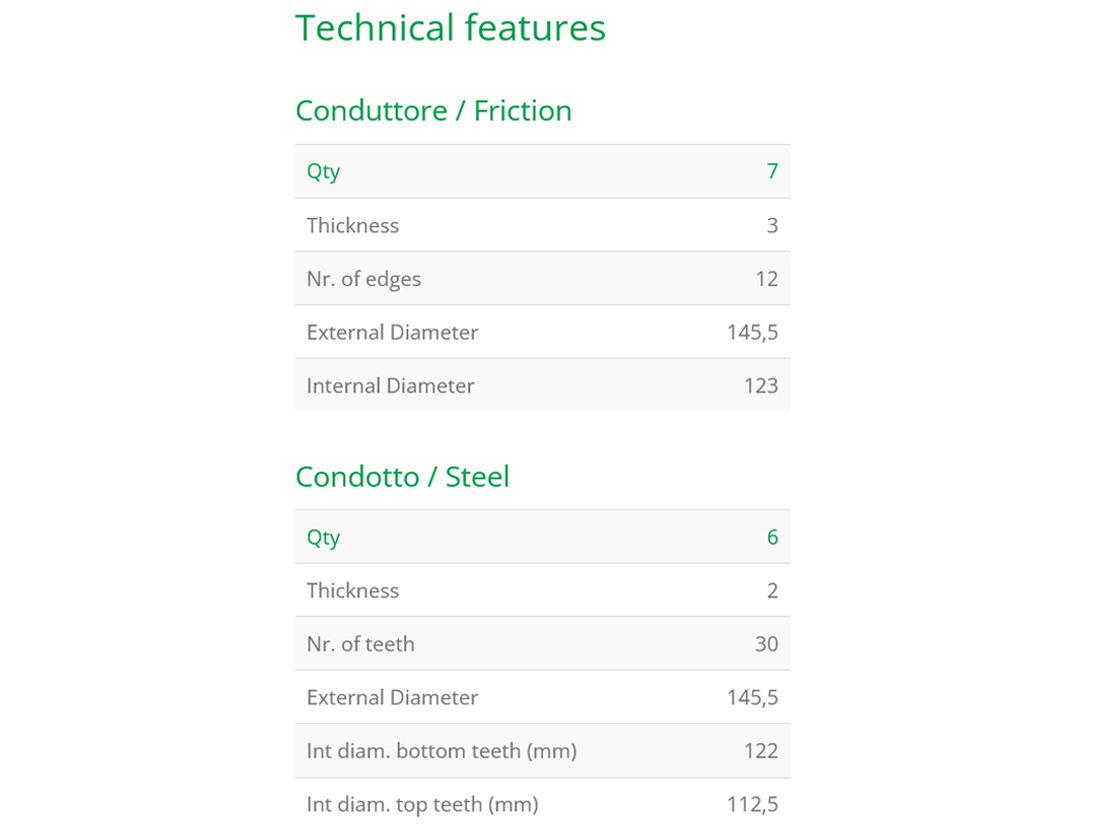Screen dimensions: 1100x825
Task: Select the Steel Thickness value 2
Action: (772, 591)
